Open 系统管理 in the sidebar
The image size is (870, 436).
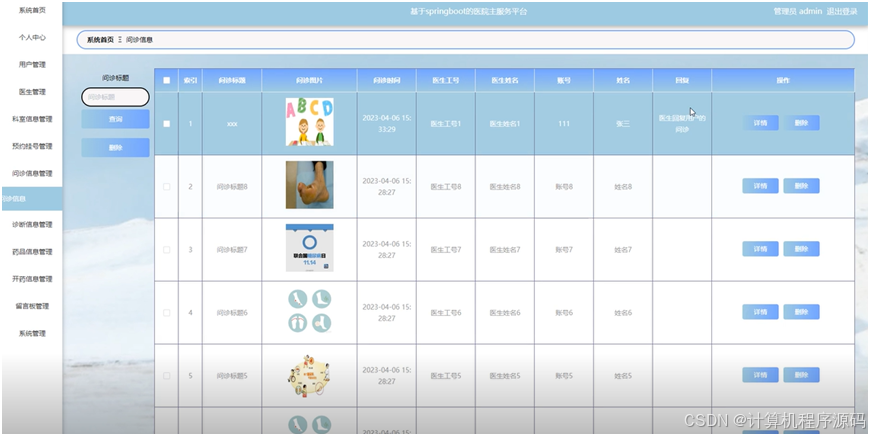(32, 334)
